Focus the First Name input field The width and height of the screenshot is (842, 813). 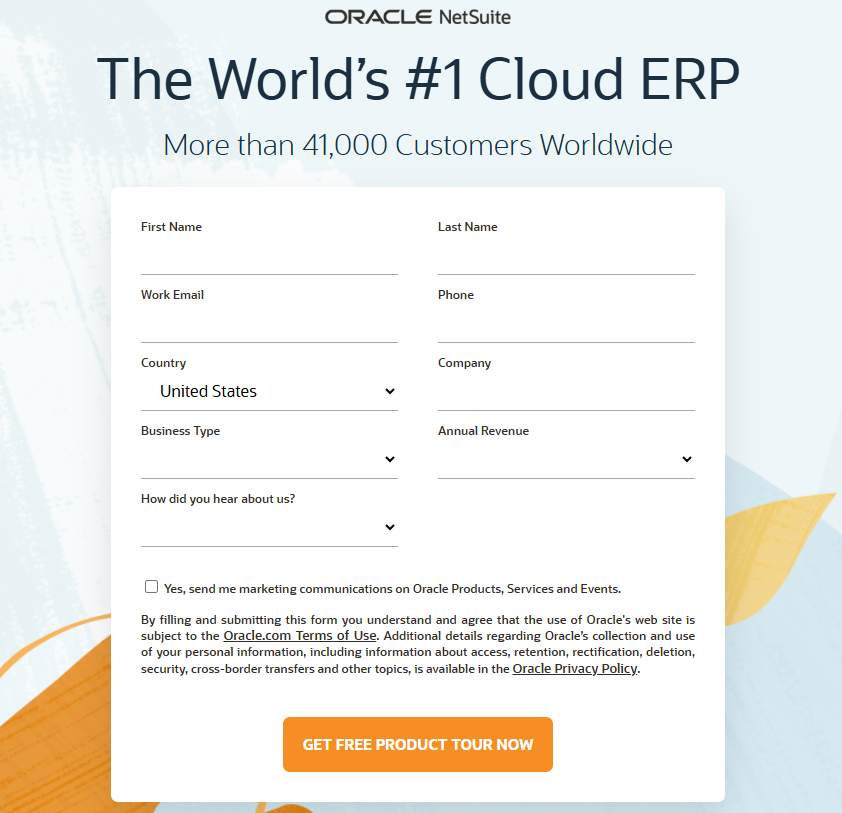[x=269, y=256]
